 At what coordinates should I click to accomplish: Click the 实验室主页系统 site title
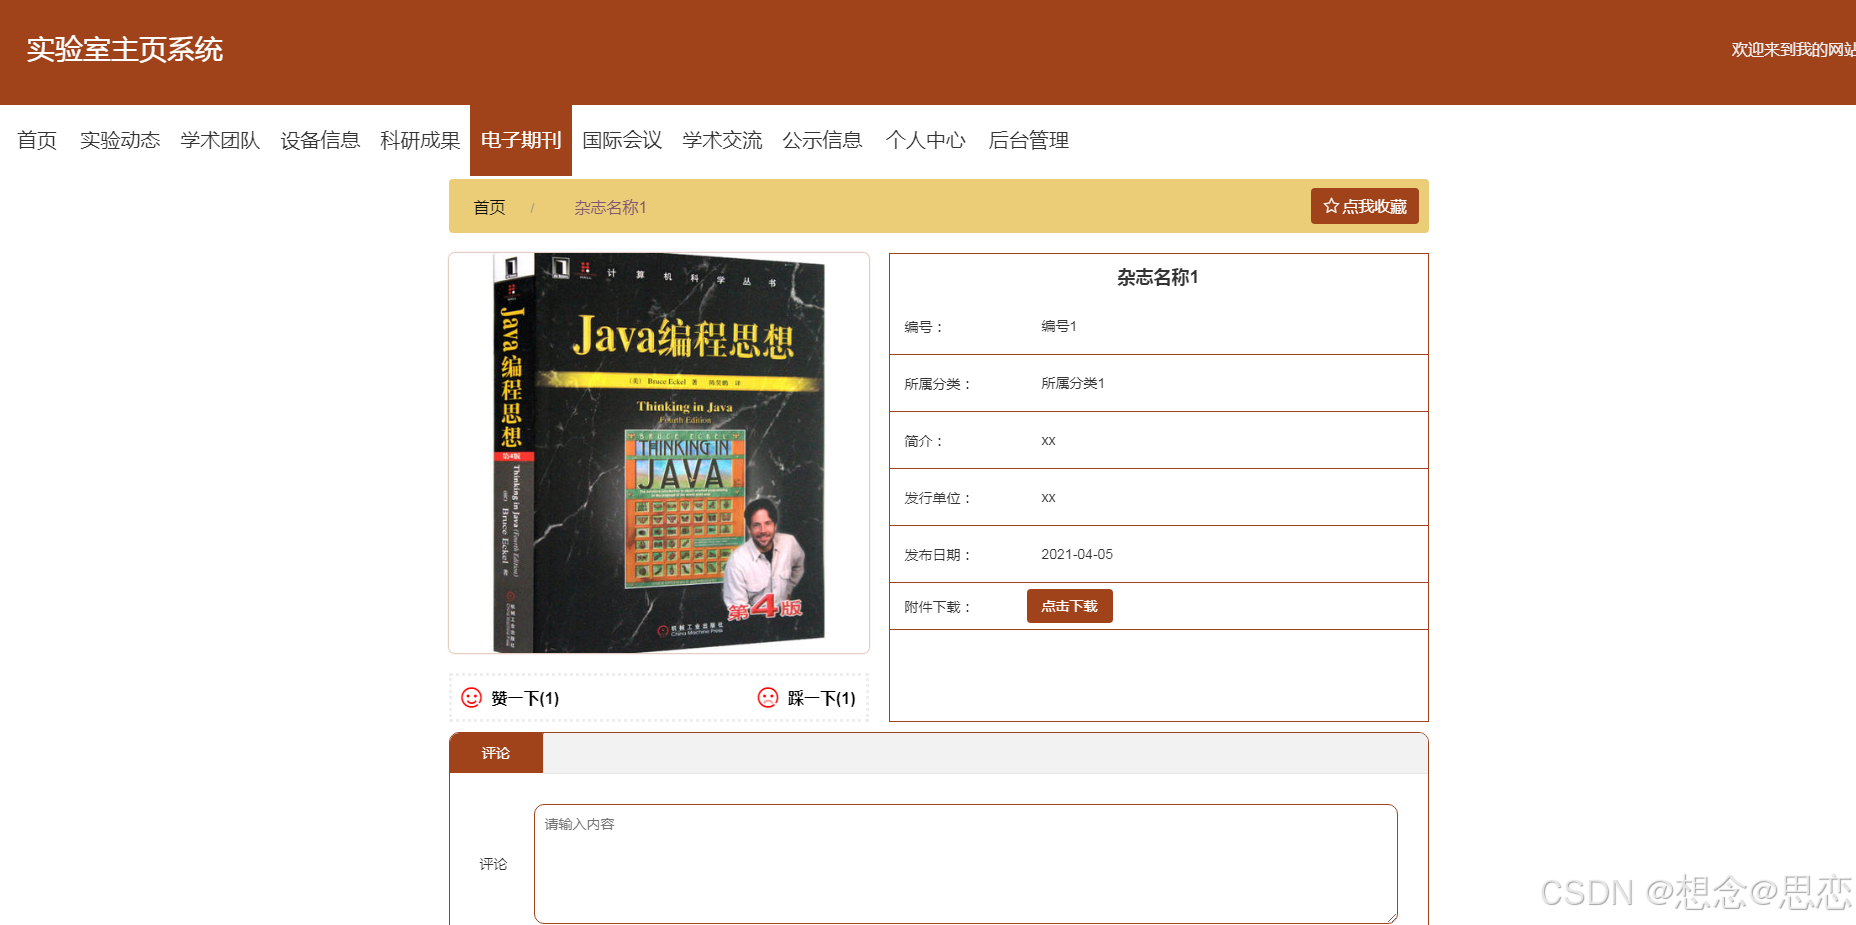(125, 49)
